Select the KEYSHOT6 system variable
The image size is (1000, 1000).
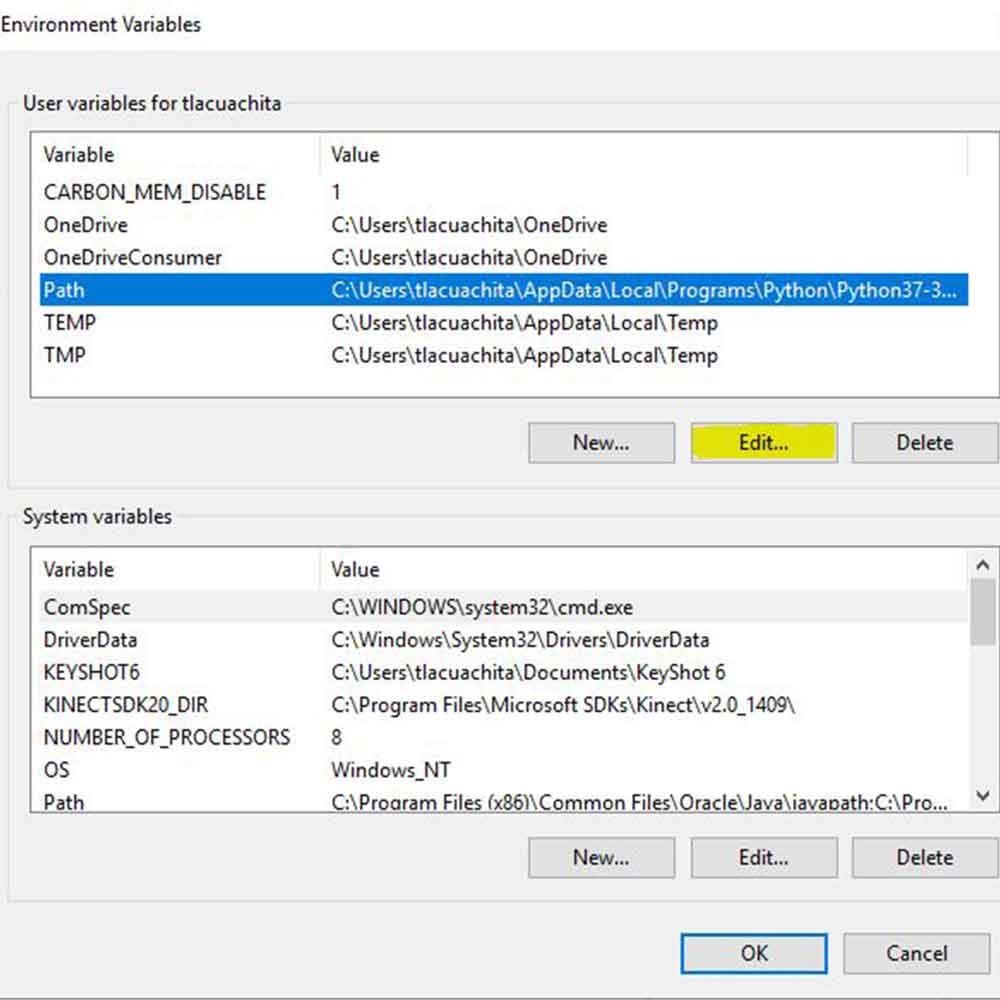(x=91, y=672)
